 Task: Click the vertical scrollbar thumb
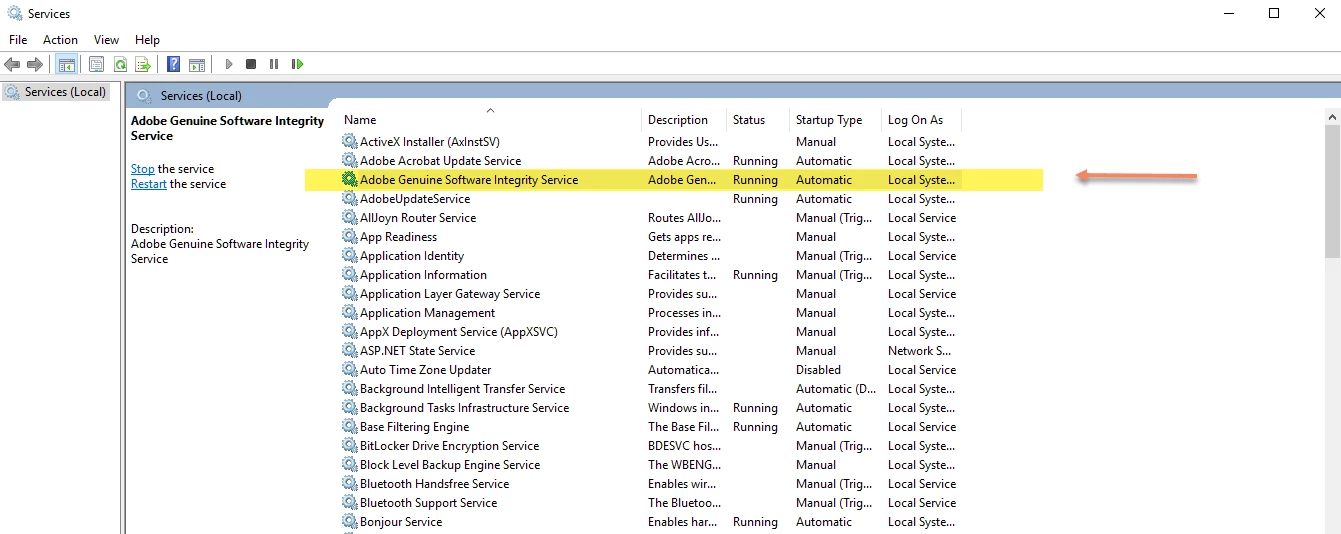[1332, 192]
